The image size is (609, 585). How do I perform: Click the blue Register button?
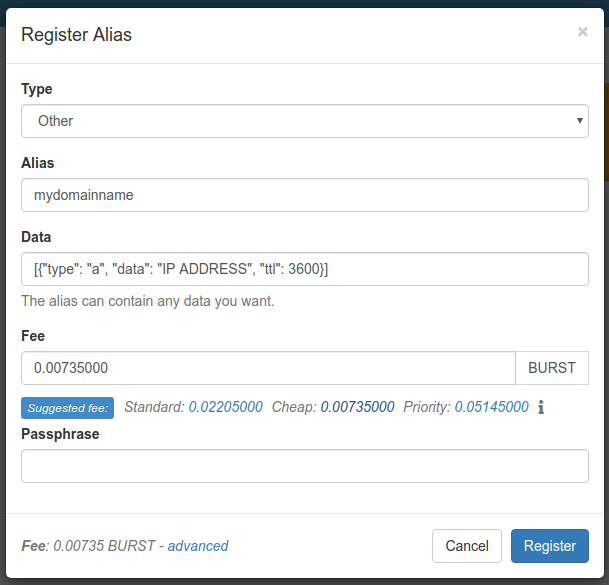[x=549, y=546]
